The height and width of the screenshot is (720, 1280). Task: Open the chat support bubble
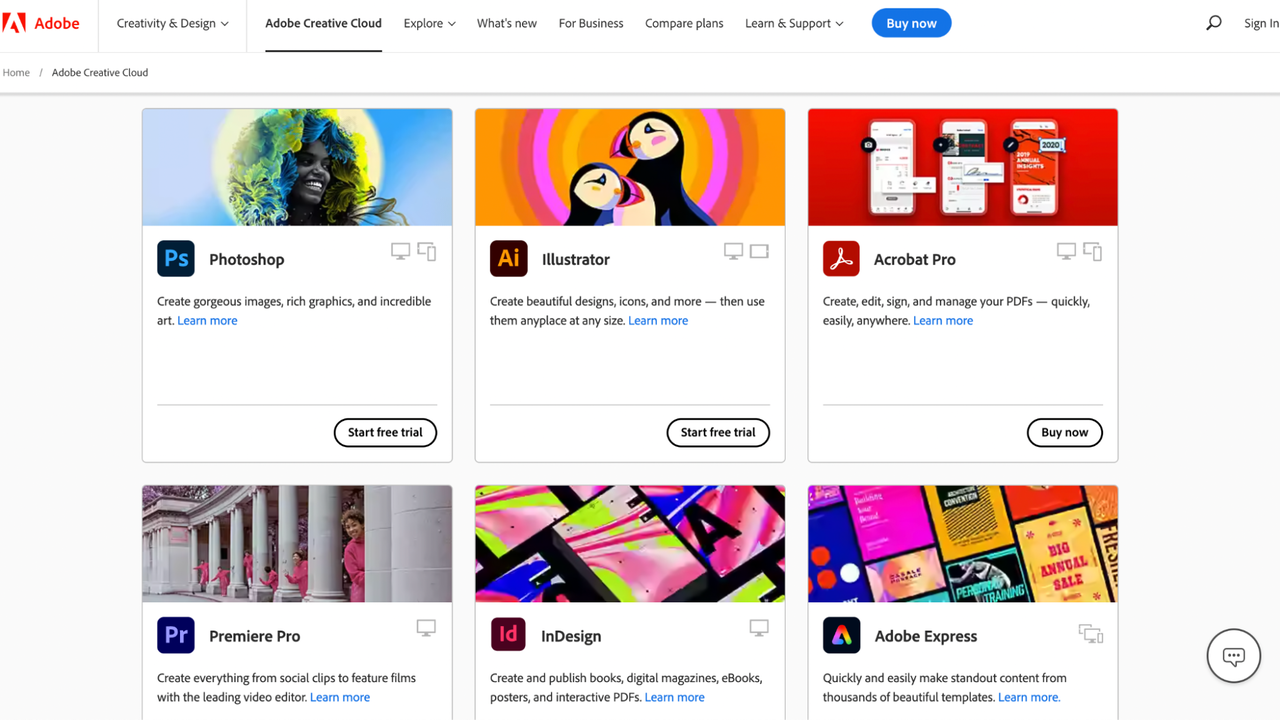(x=1233, y=655)
